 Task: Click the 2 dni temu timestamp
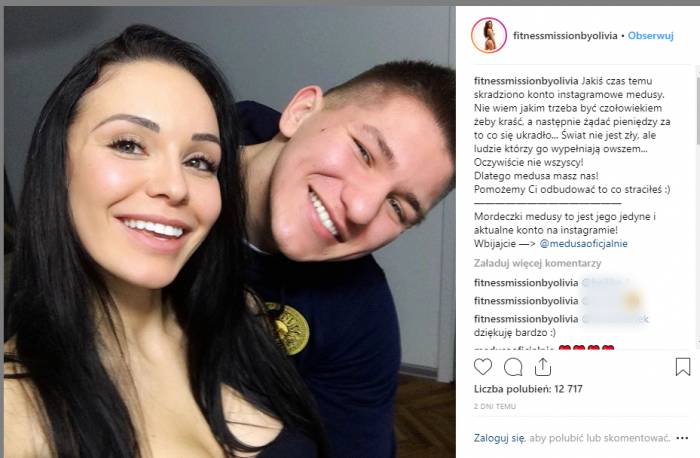495,406
